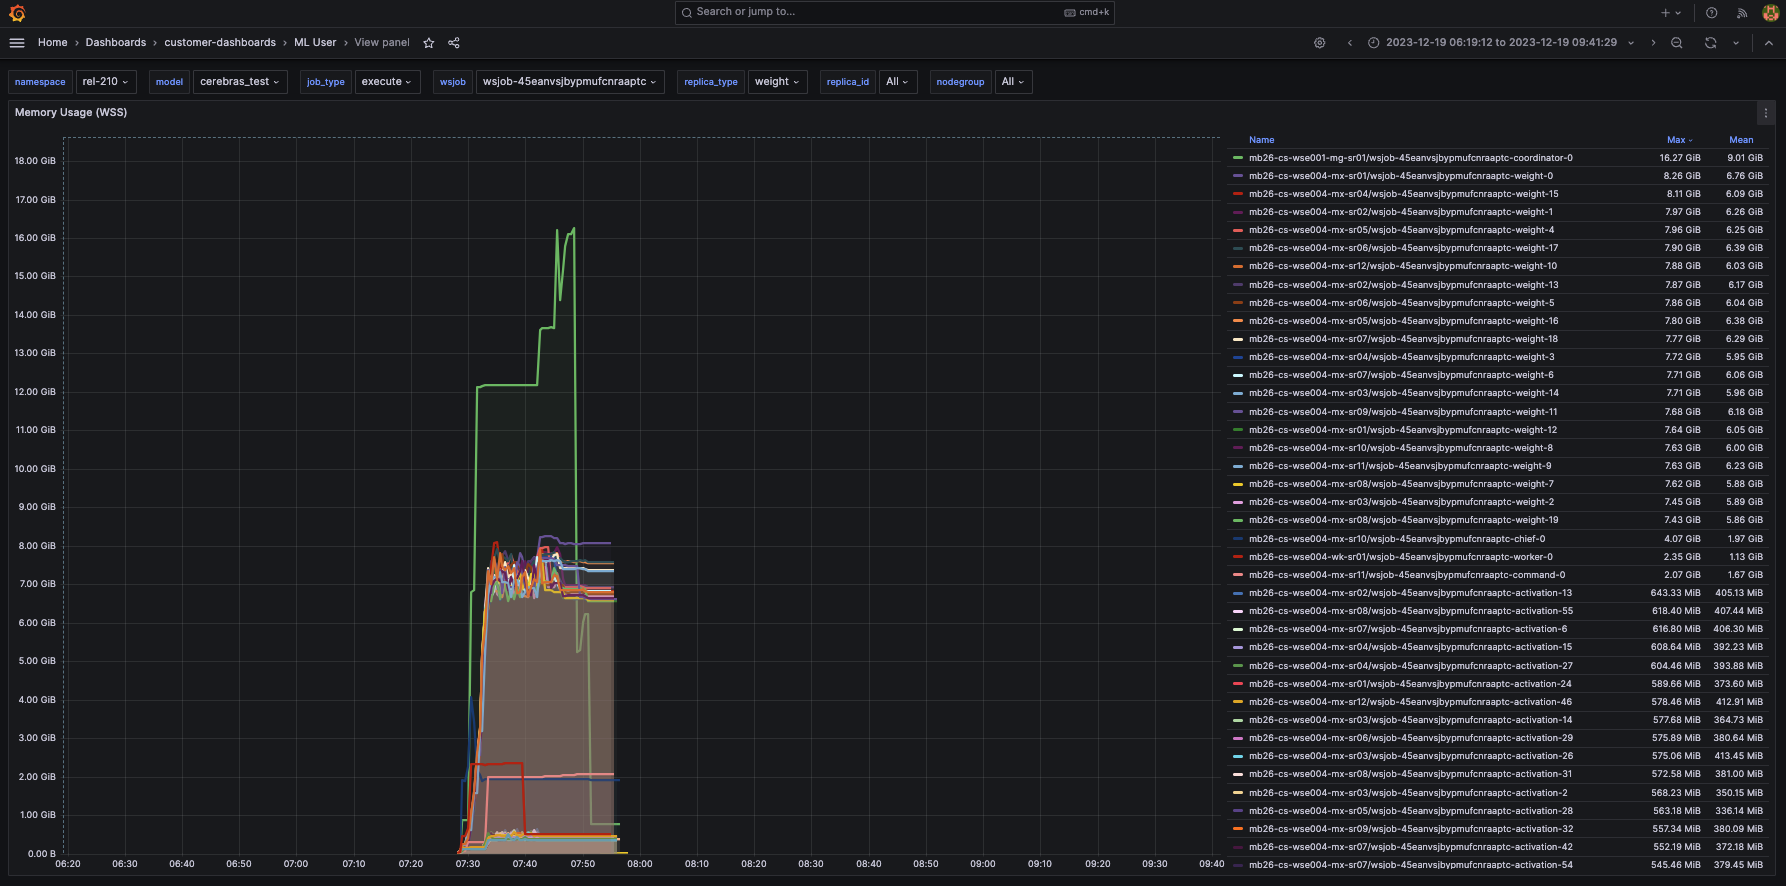The height and width of the screenshot is (886, 1786).
Task: Open the model cerebras_test dropdown
Action: click(240, 82)
